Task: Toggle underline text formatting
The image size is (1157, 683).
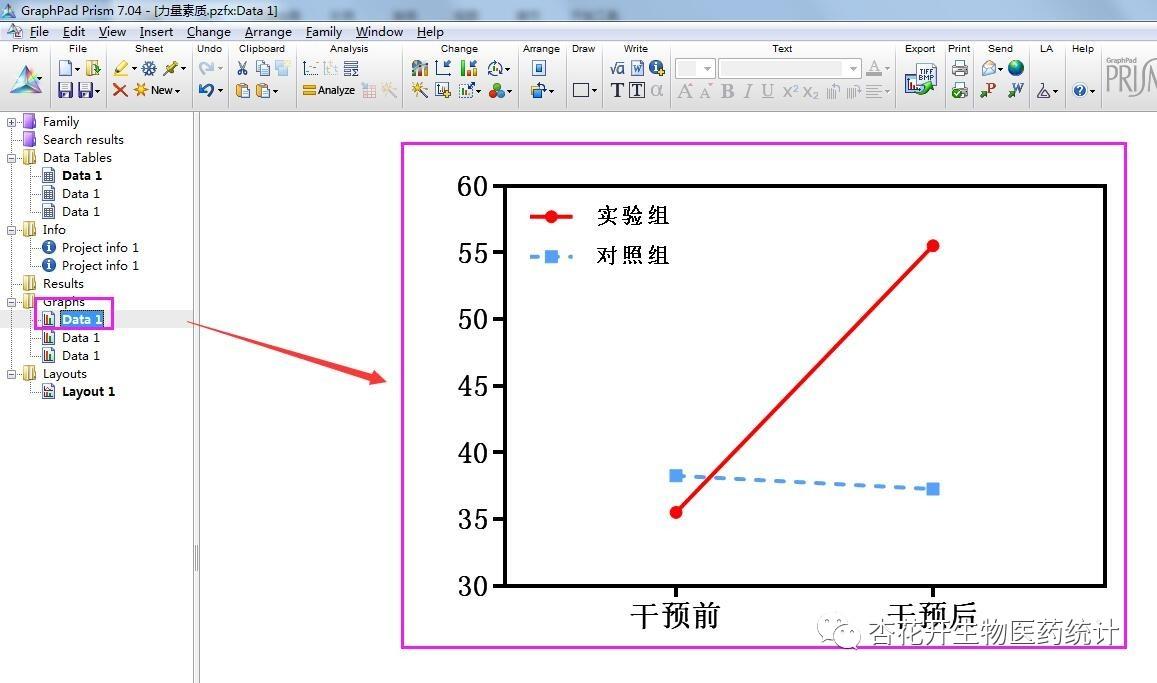Action: pos(765,91)
